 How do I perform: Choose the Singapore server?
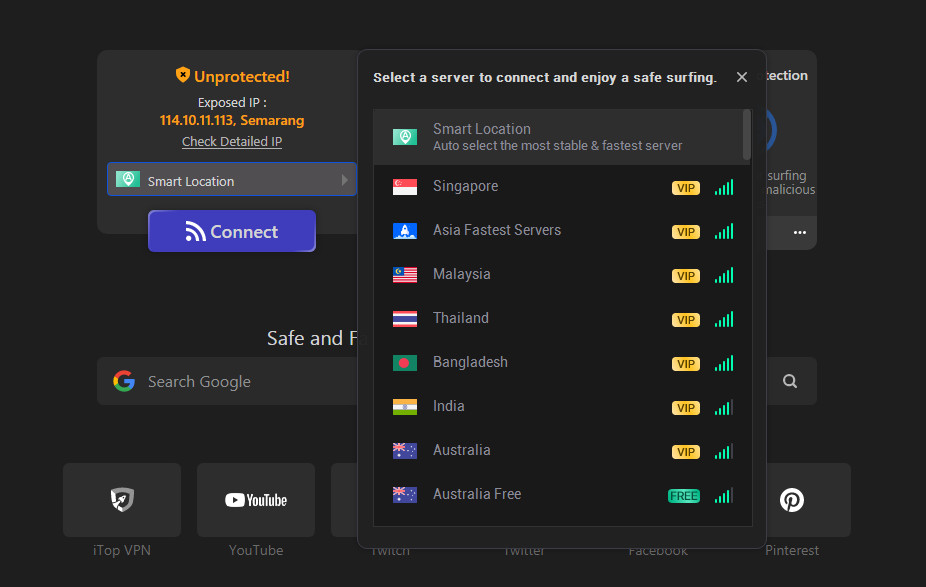pos(562,187)
